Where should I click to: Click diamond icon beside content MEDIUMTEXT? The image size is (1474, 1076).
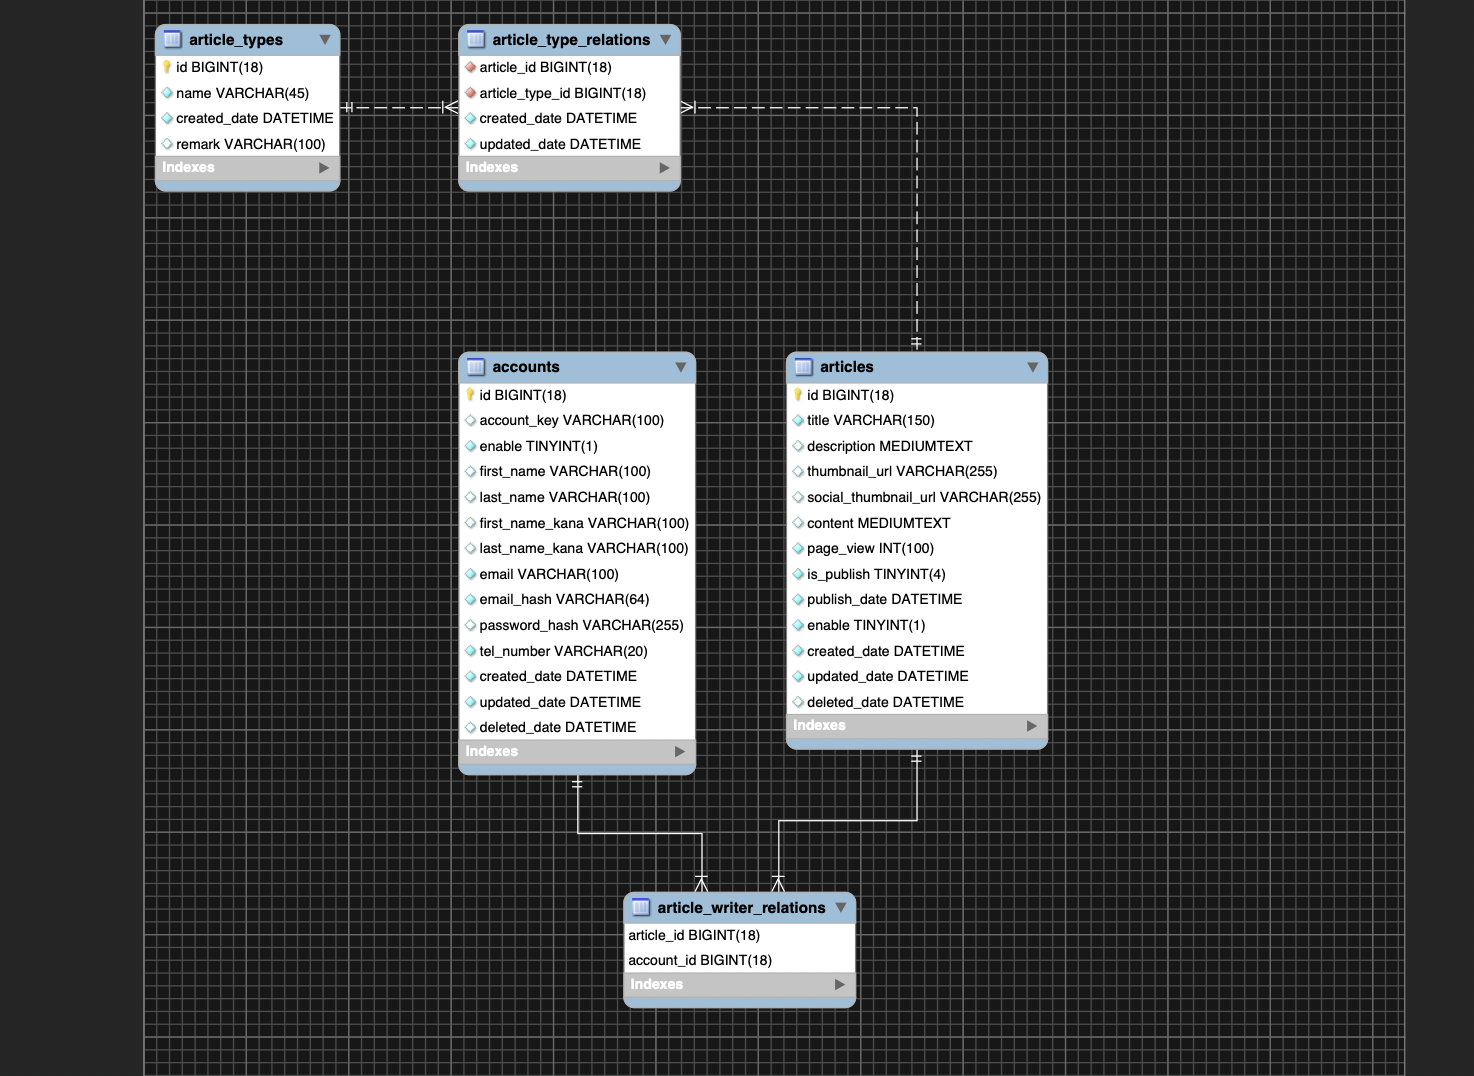pos(798,523)
